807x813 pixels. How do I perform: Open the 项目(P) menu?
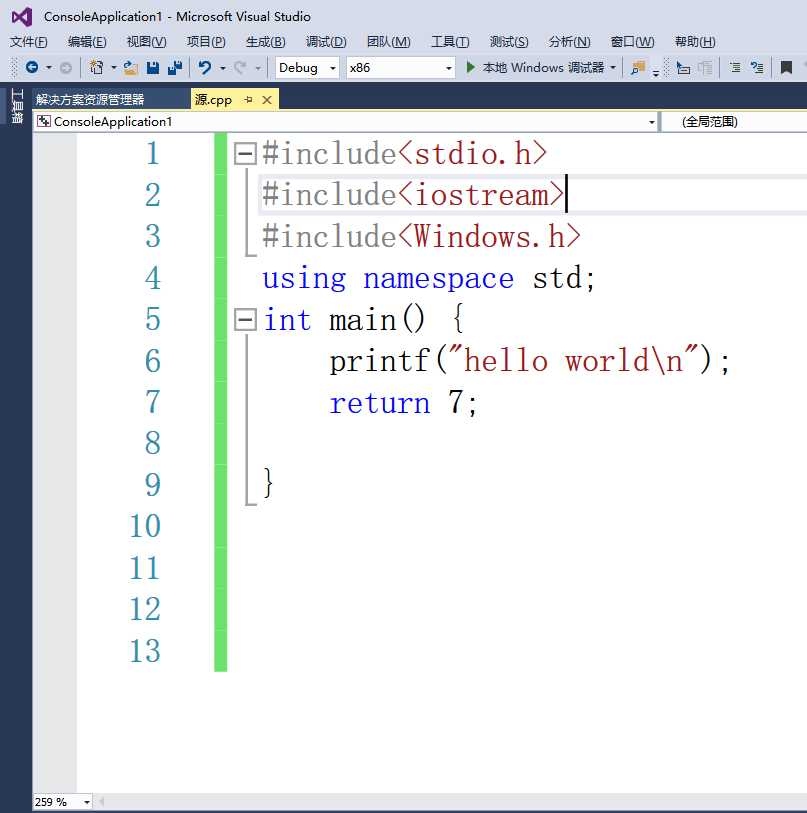click(x=206, y=41)
